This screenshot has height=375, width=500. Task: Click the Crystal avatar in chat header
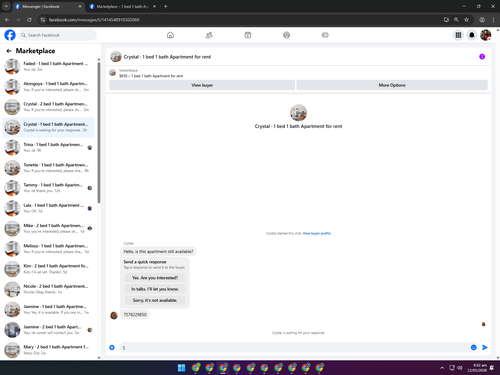tap(116, 57)
